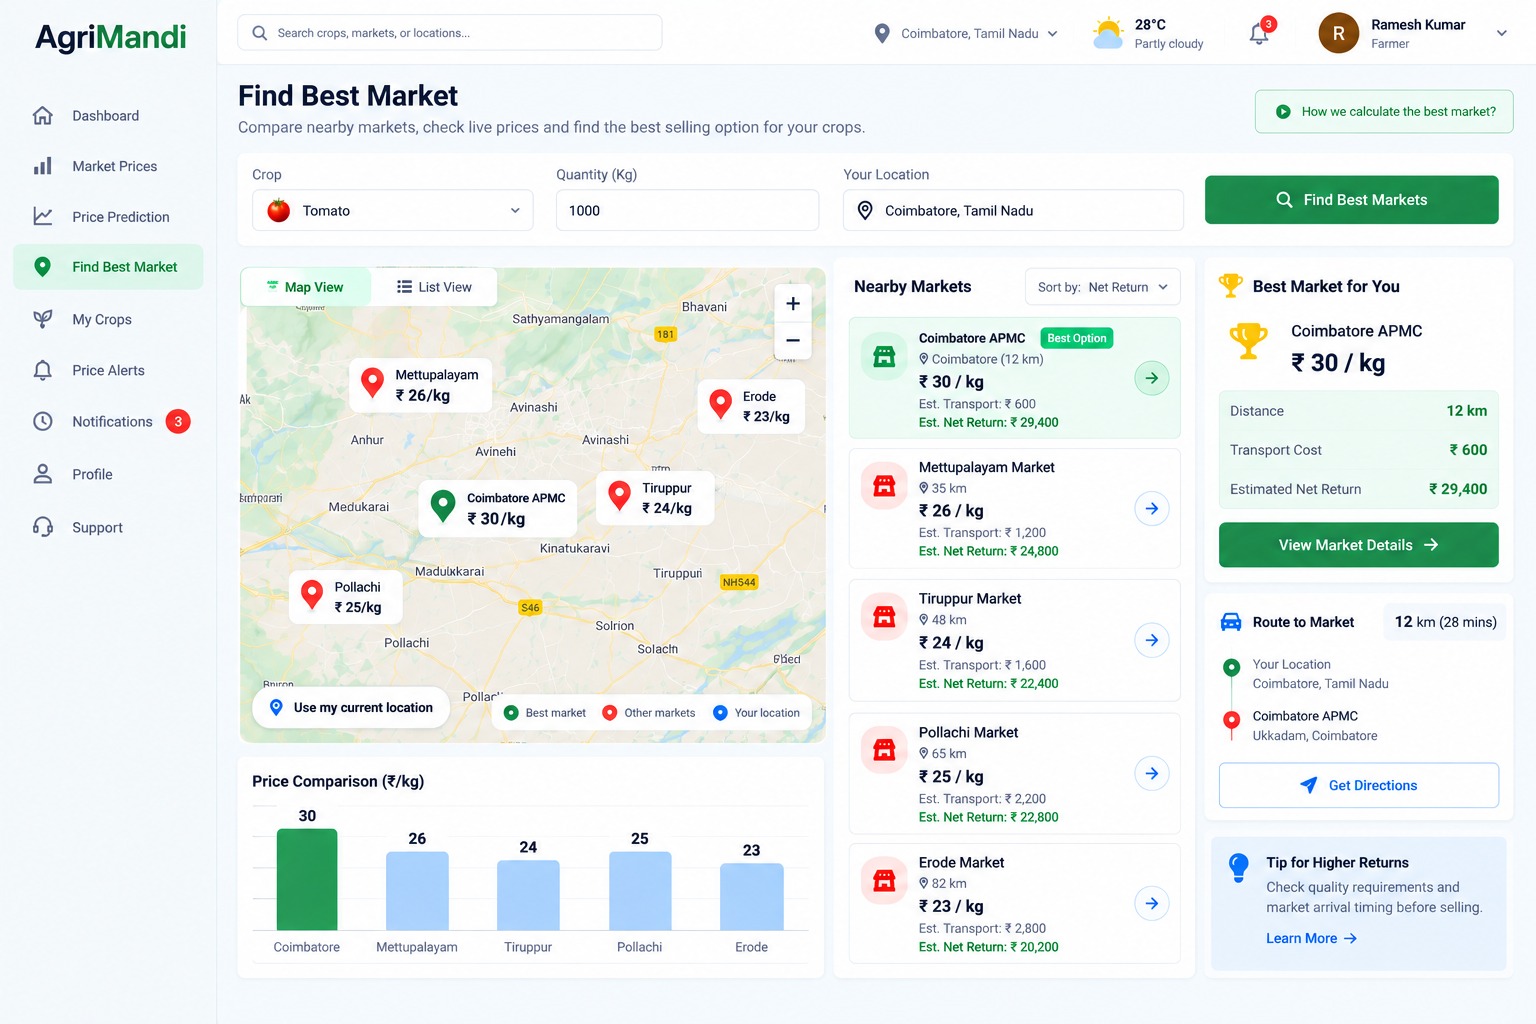Screen dimensions: 1536x1024
Task: Open Pollachi Market card arrow
Action: [1152, 773]
